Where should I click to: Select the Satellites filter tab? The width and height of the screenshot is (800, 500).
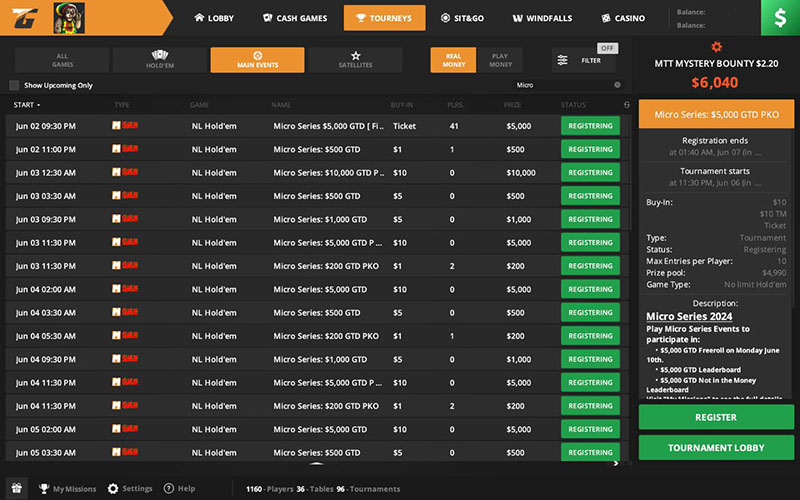(x=355, y=60)
